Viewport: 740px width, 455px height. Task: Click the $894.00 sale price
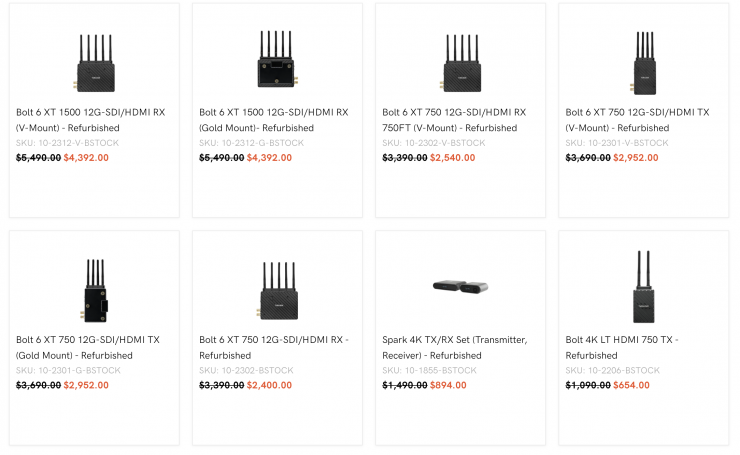451,385
